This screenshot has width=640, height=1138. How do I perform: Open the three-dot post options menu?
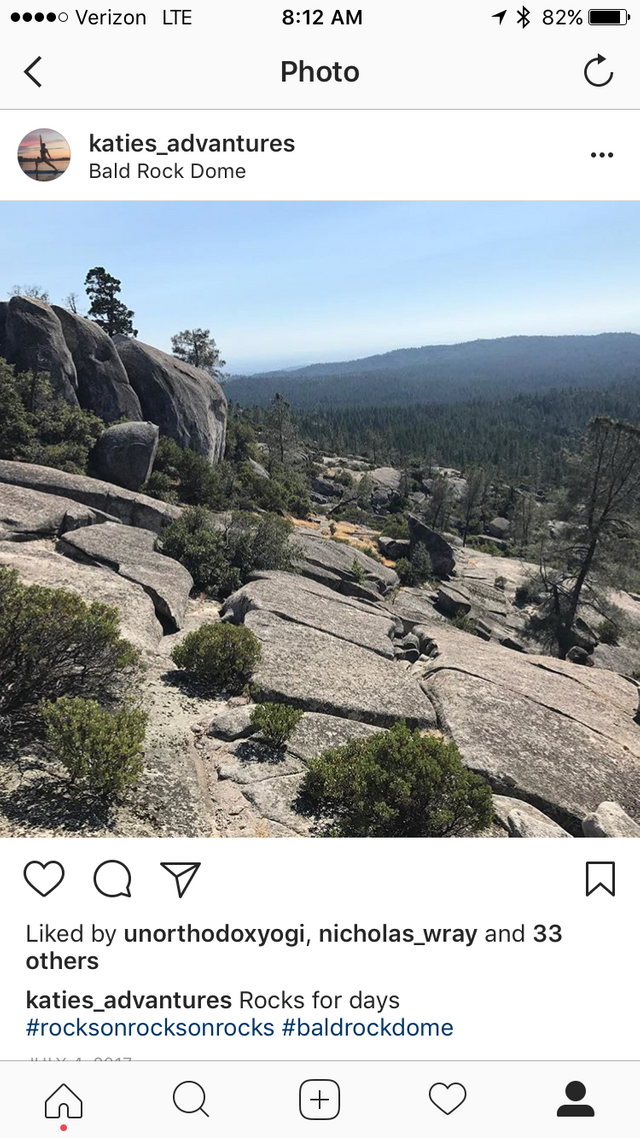coord(602,155)
